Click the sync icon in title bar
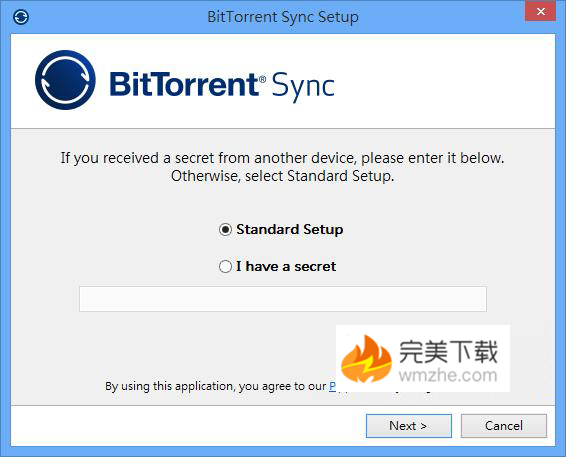Screen dimensions: 566x457 pos(21,17)
